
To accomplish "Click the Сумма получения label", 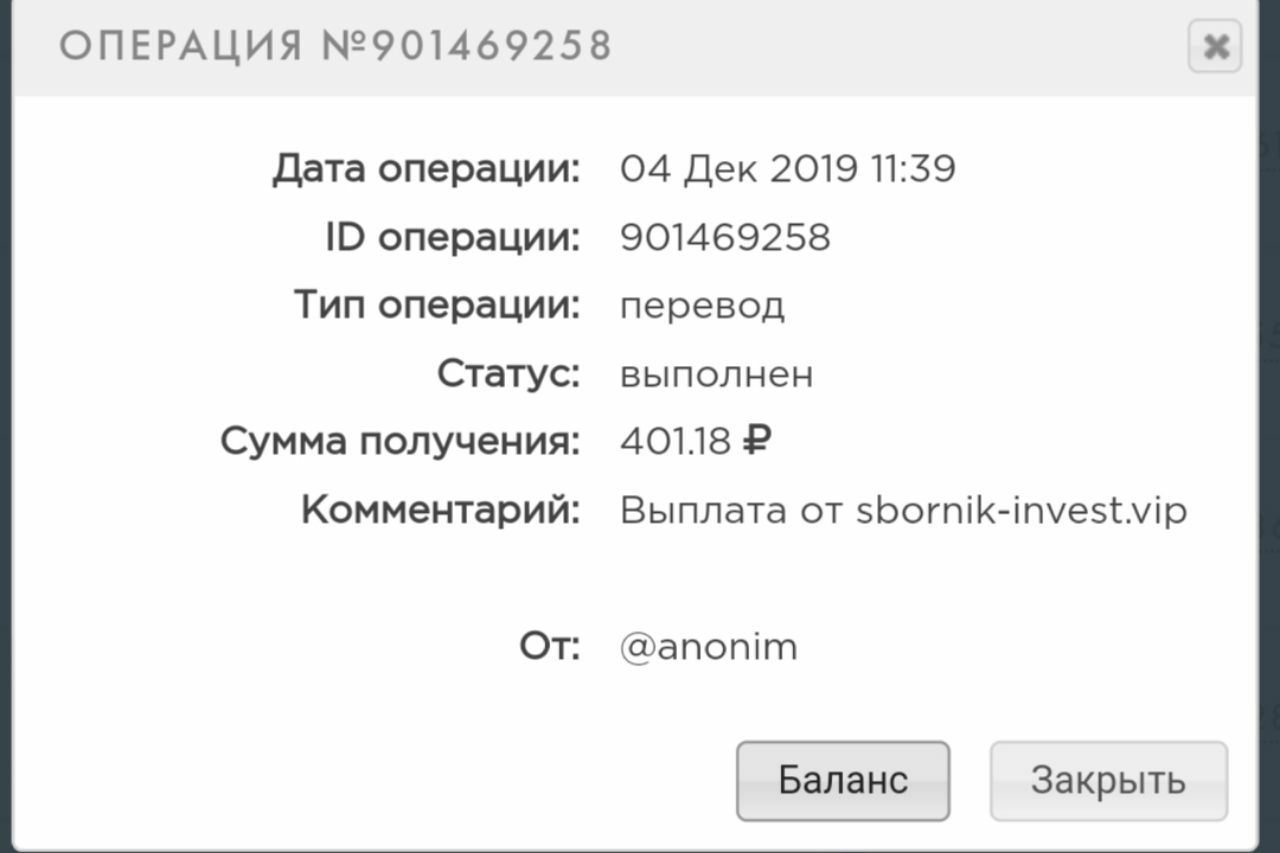I will pyautogui.click(x=400, y=441).
